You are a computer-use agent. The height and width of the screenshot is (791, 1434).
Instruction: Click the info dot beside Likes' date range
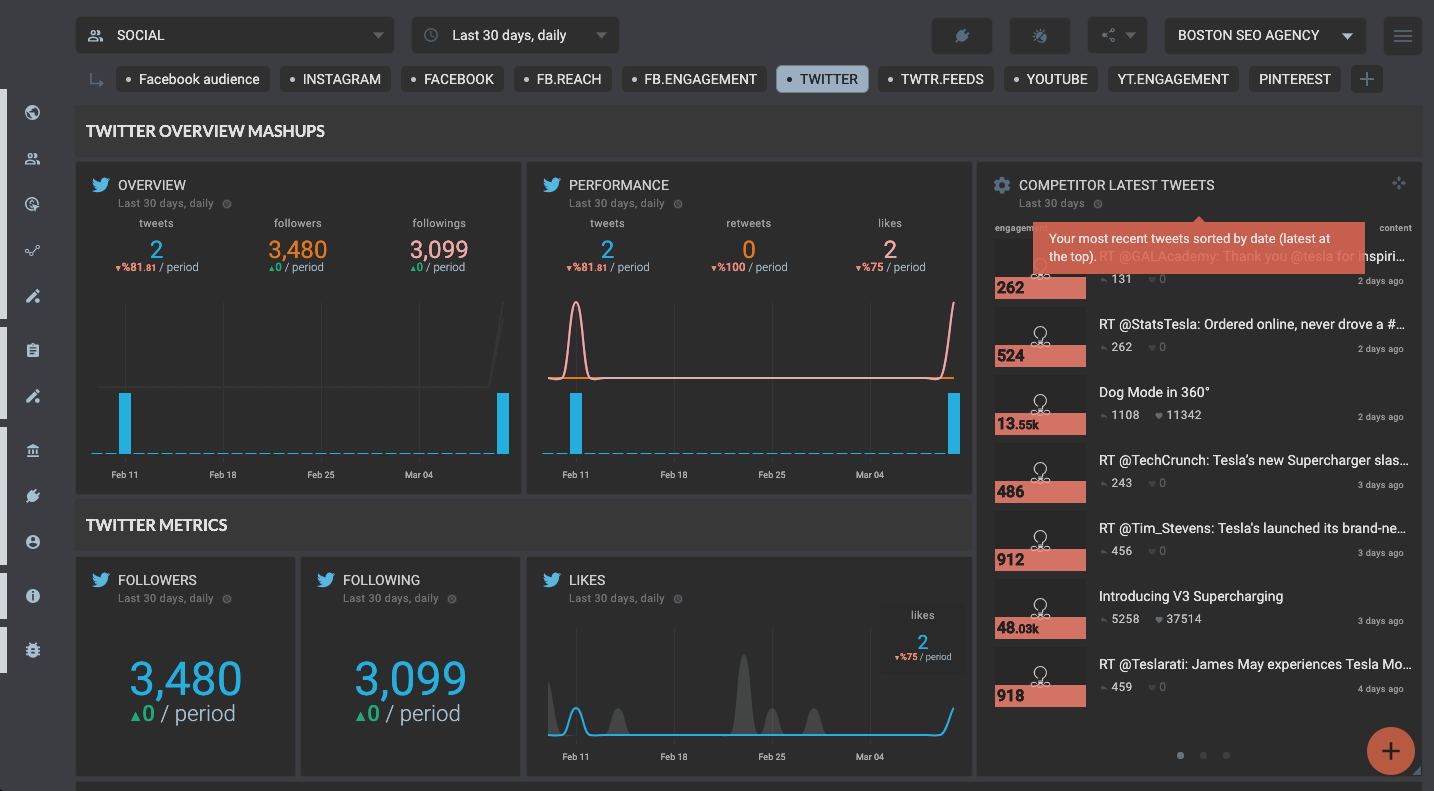click(x=678, y=599)
